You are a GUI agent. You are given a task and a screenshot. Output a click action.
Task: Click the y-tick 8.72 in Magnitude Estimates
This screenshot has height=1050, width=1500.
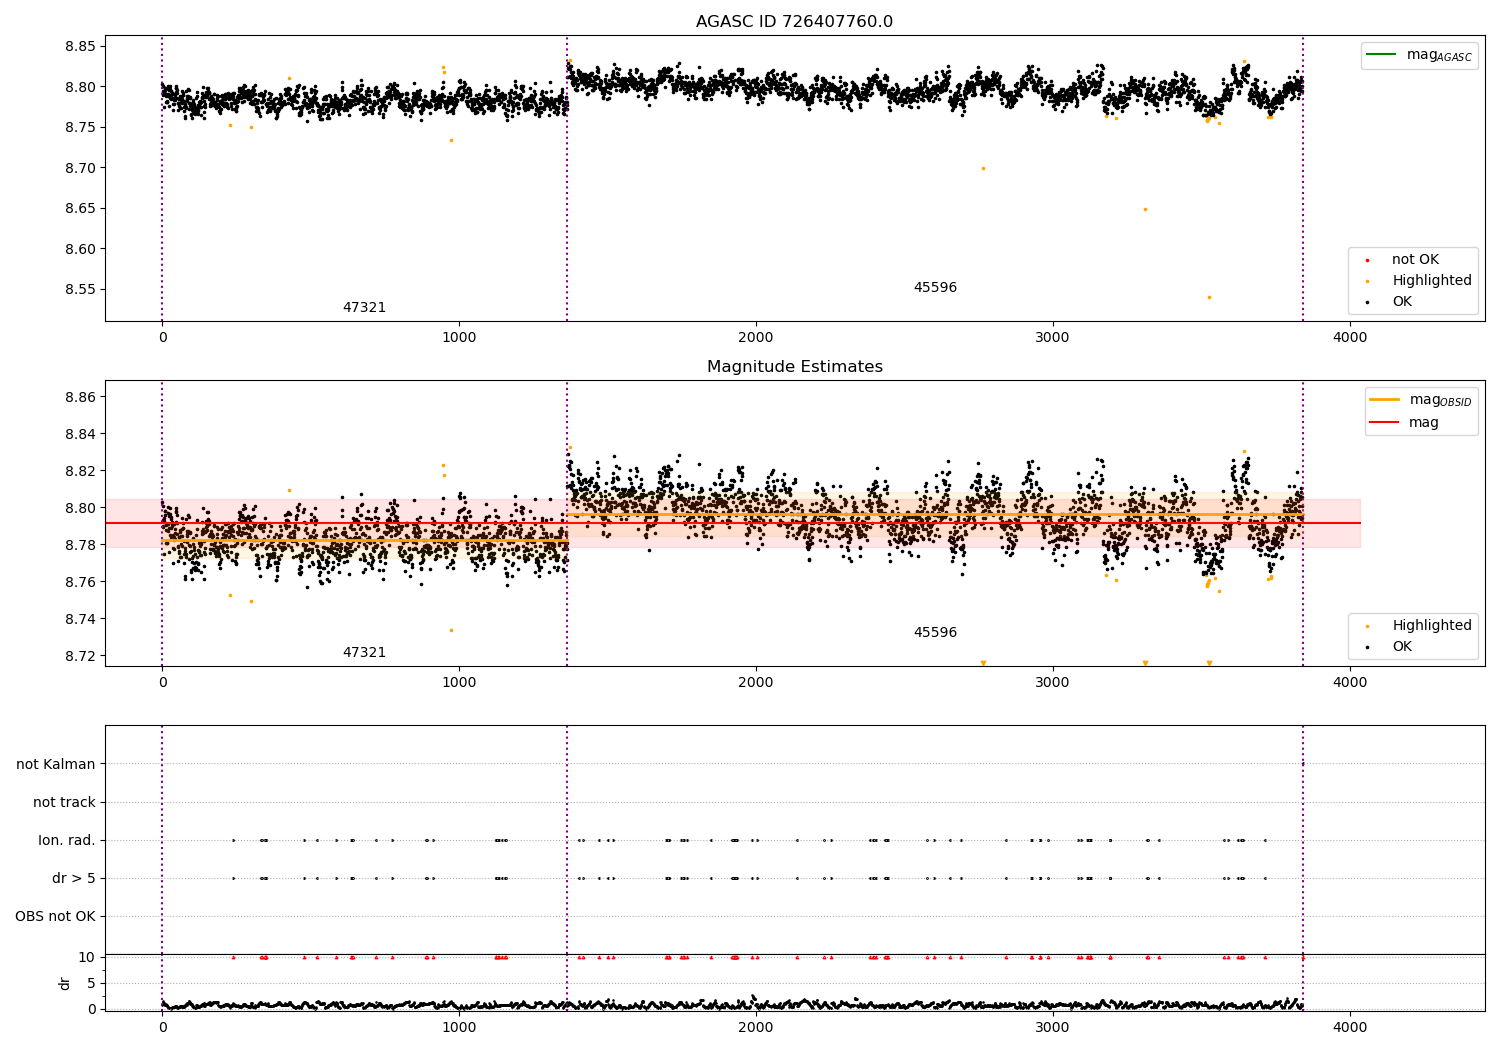[x=80, y=656]
